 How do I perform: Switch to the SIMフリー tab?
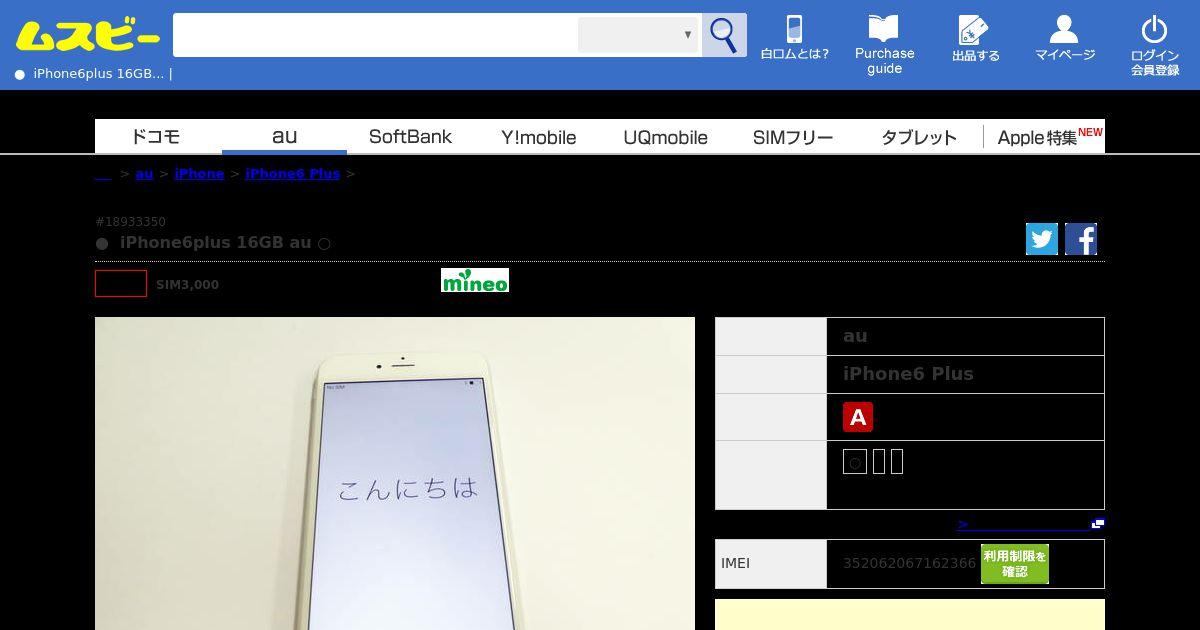(x=792, y=137)
